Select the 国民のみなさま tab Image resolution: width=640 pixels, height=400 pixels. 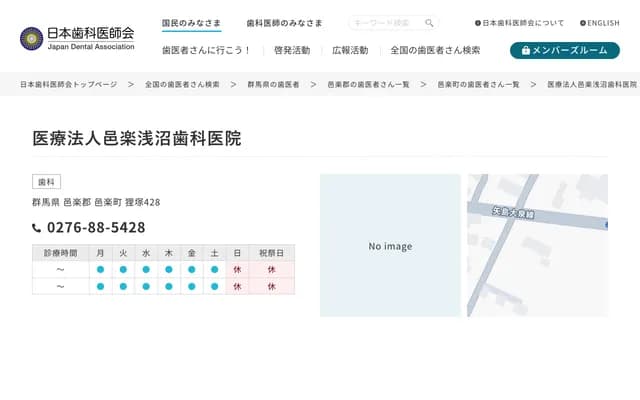point(191,22)
